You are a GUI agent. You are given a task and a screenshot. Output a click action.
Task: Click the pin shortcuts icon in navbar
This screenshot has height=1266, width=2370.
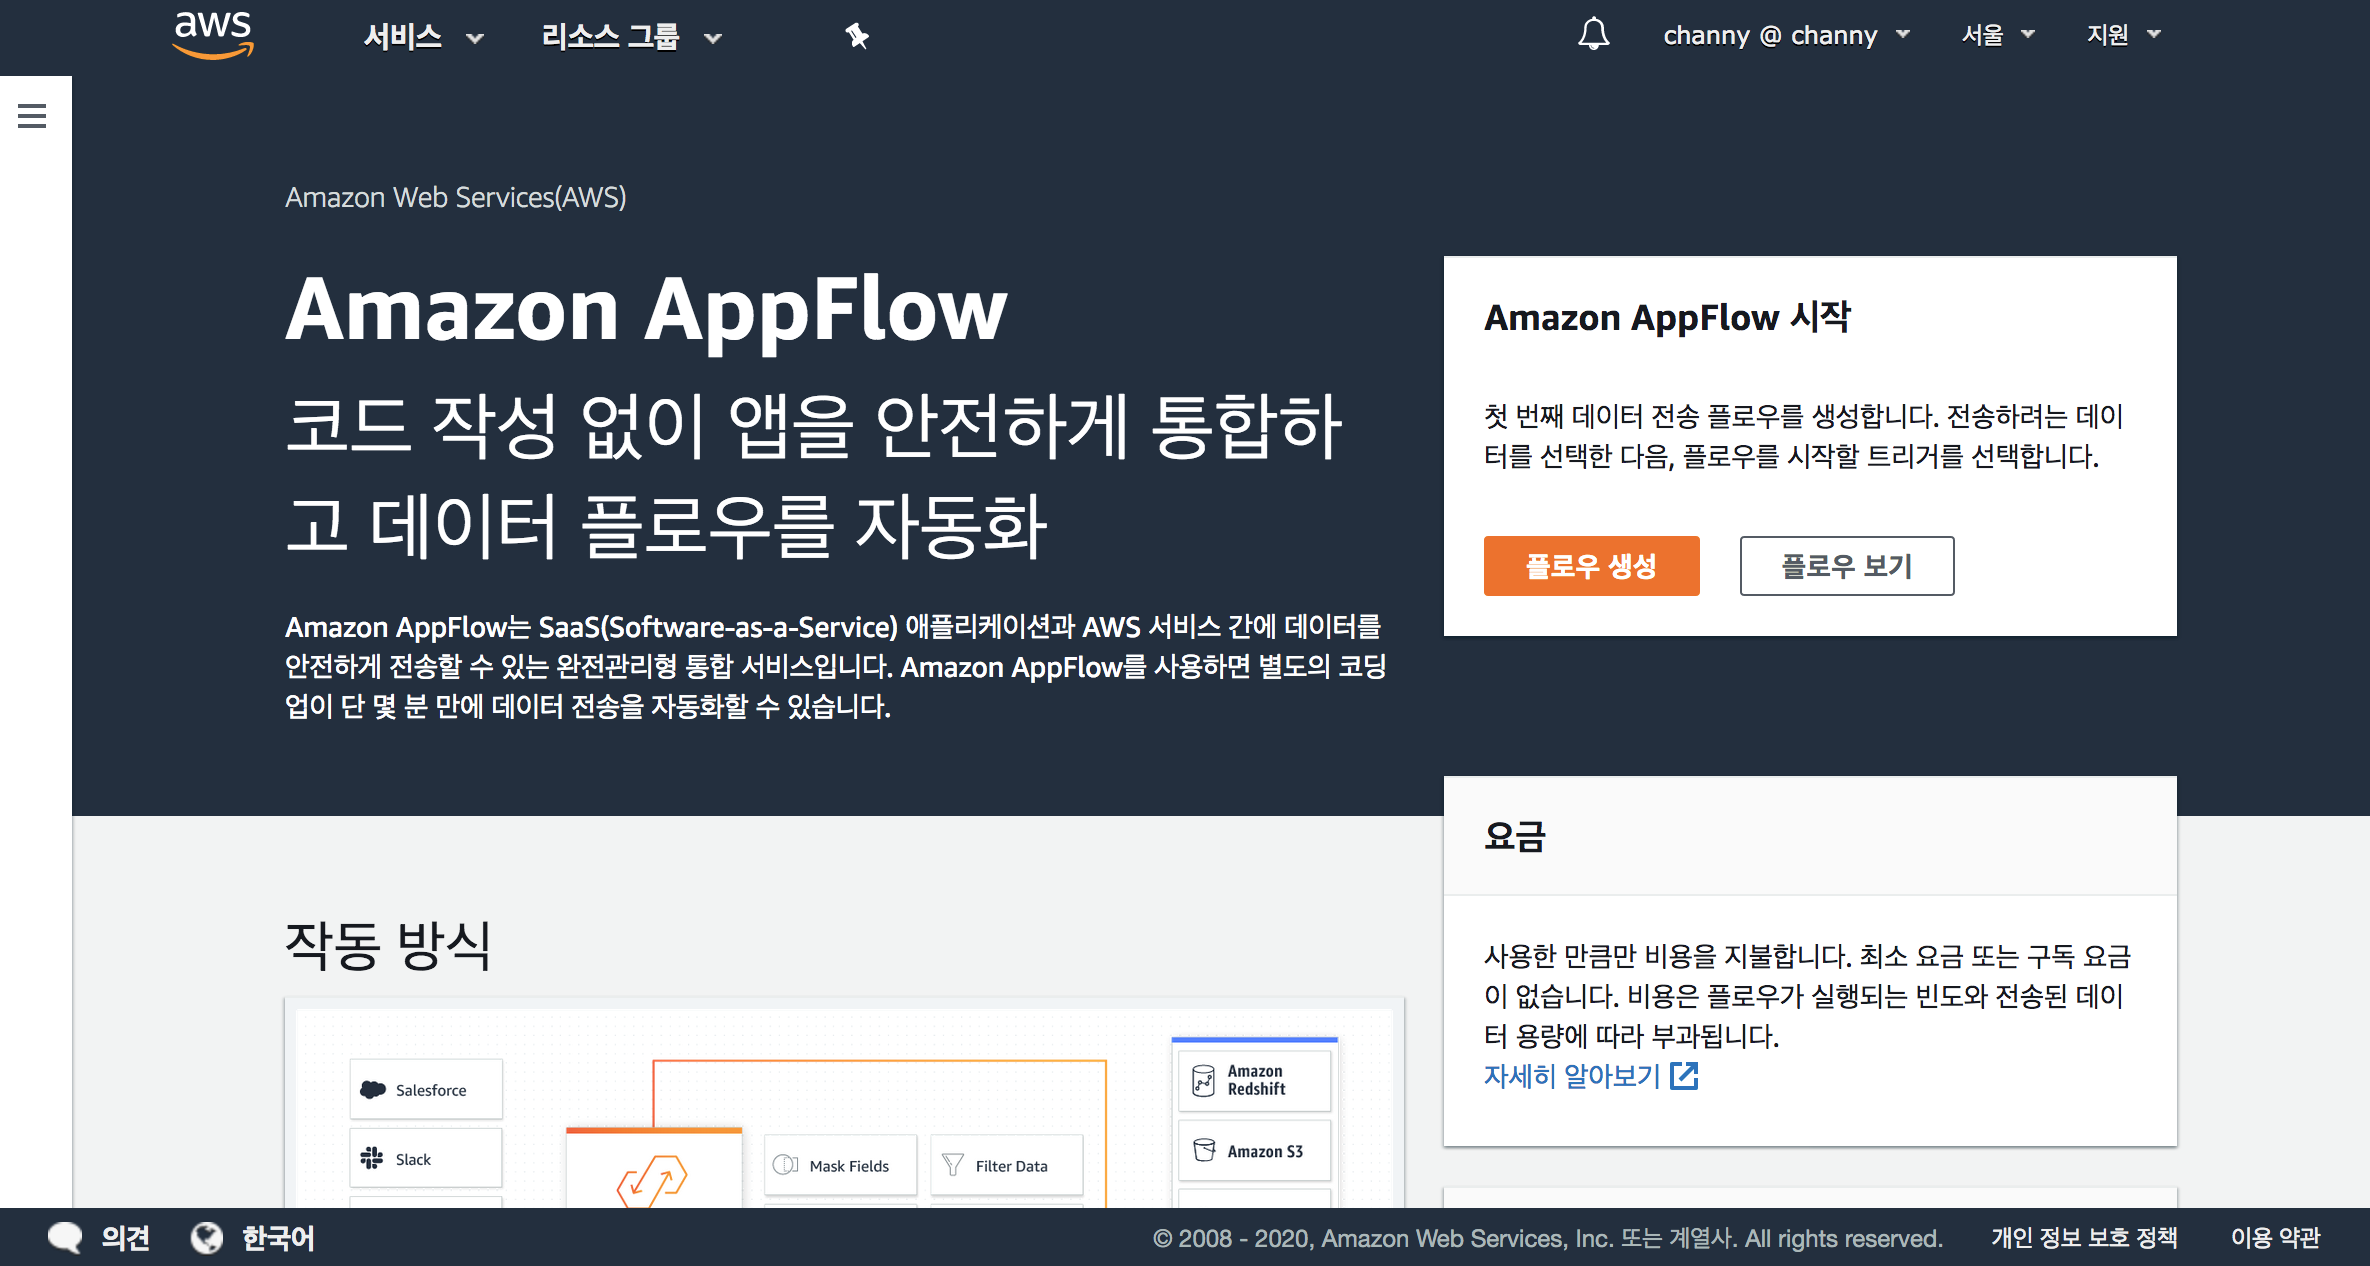857,37
